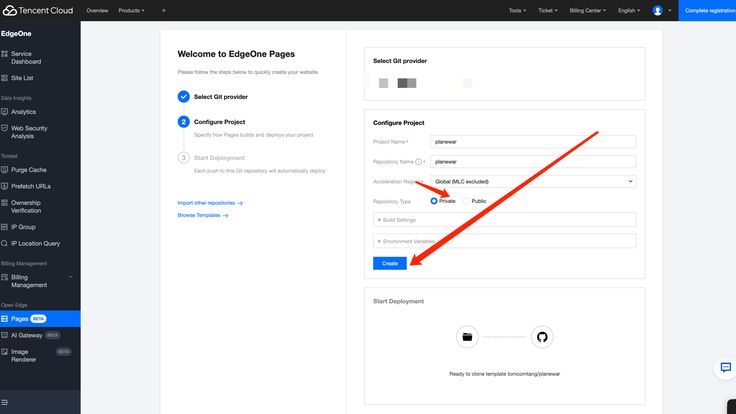Open AI Gateway in sidebar
Screen dimensions: 736x414
point(27,335)
